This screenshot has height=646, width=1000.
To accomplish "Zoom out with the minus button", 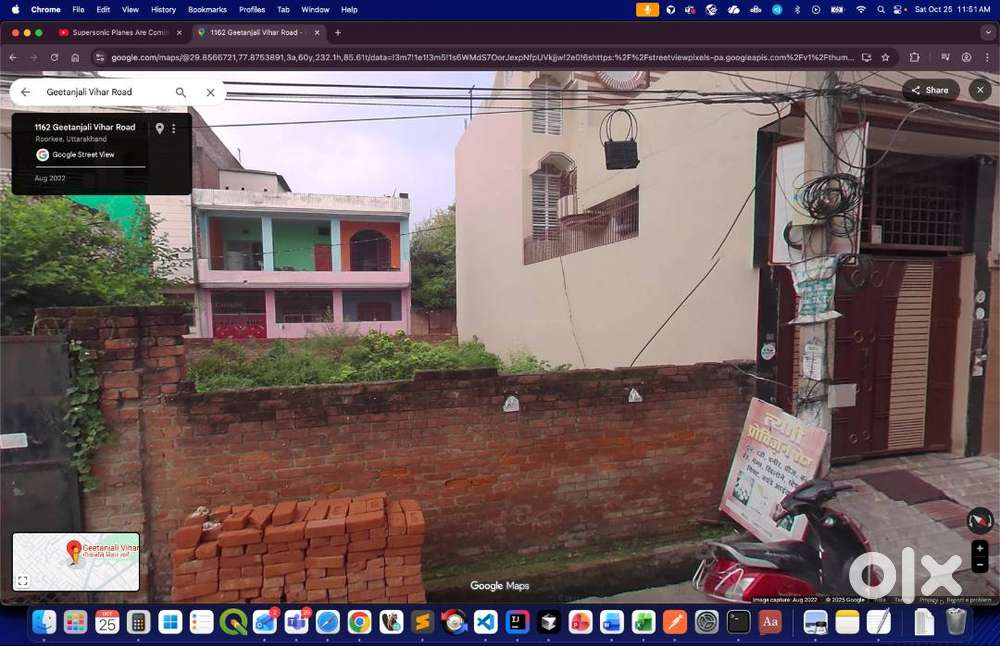I will [x=980, y=565].
